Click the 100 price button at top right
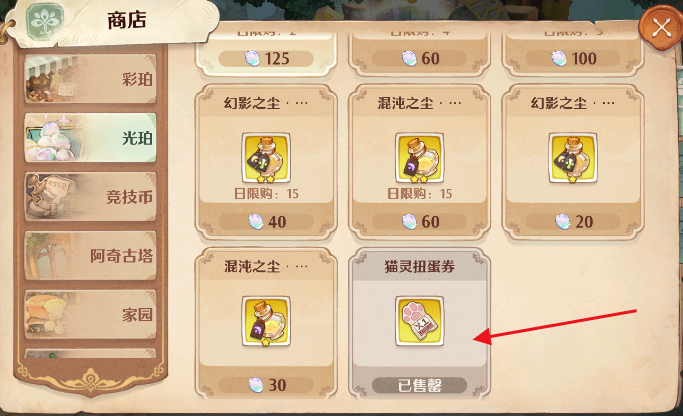This screenshot has height=416, width=683. [x=573, y=58]
